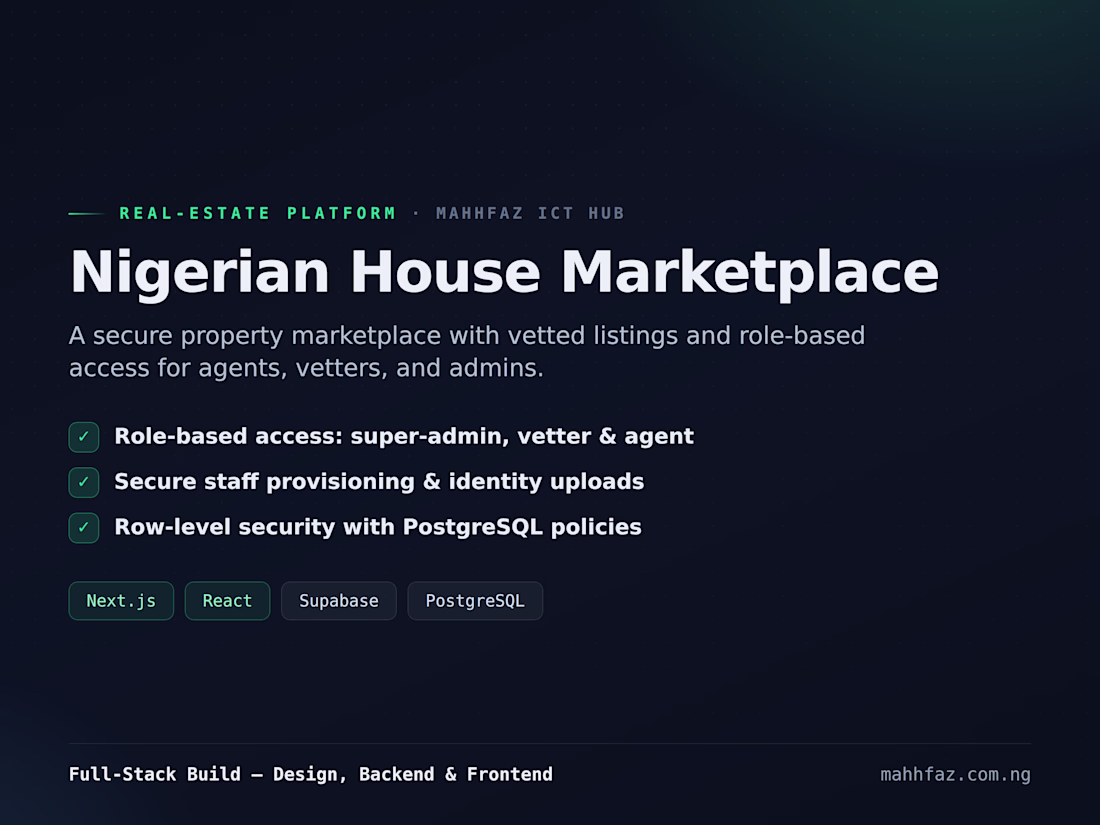Click the dot separator after PLATFORM

[x=417, y=213]
